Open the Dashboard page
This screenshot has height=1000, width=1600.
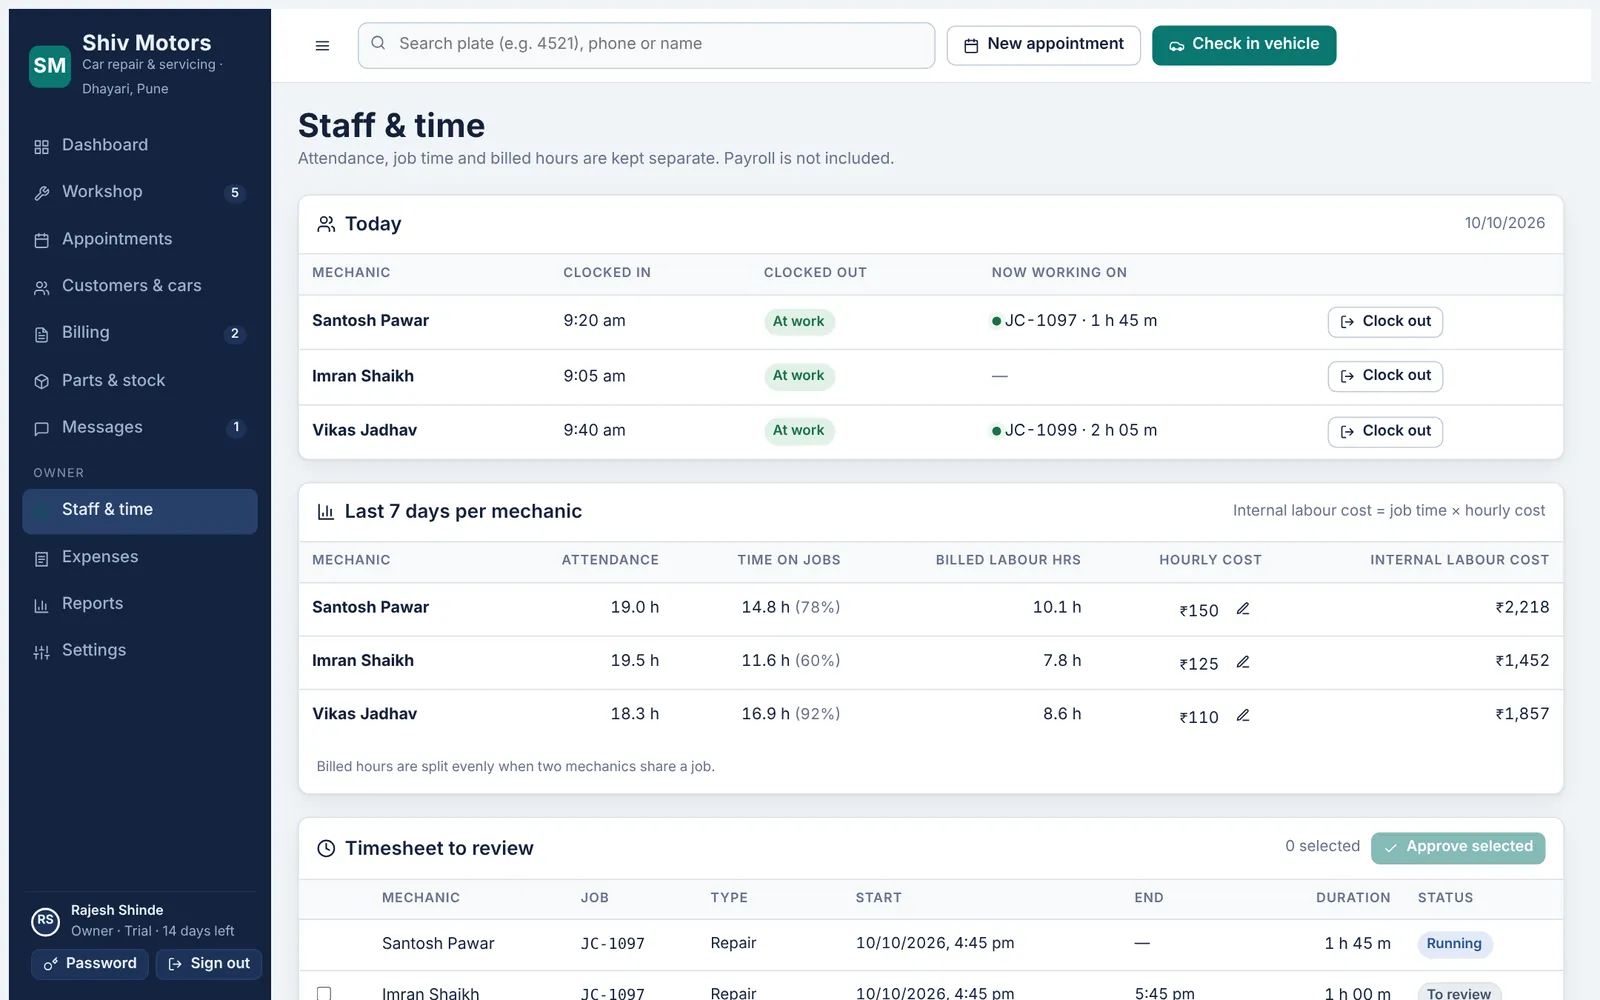(140, 145)
